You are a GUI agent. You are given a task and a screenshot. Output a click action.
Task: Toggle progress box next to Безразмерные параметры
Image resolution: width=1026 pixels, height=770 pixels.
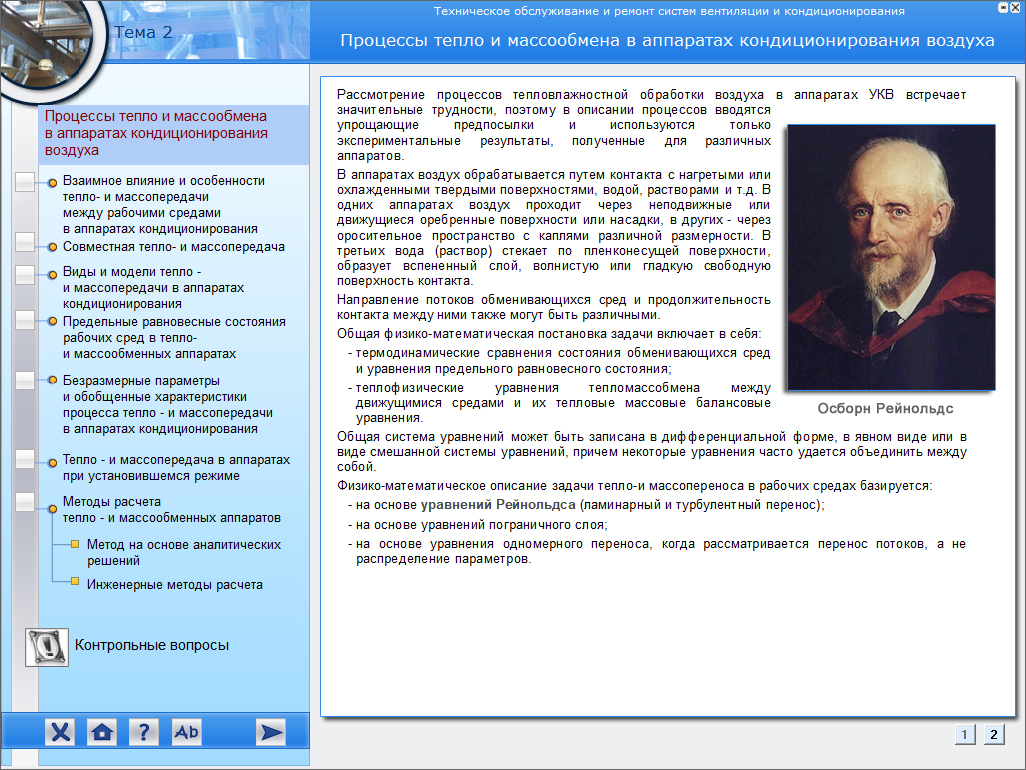click(x=25, y=381)
